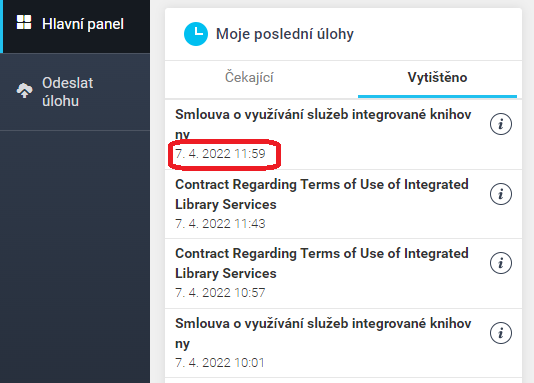This screenshot has height=383, width=534.
Task: Open info for job printed at 10:01
Action: tap(501, 333)
